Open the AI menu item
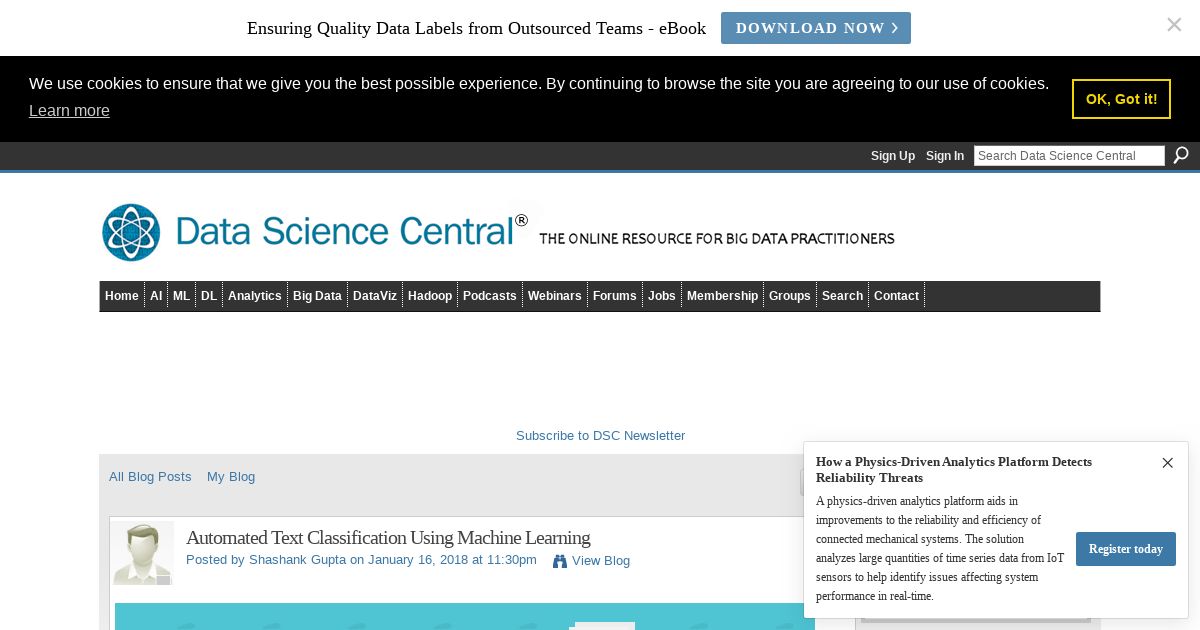The height and width of the screenshot is (630, 1200). [x=156, y=296]
